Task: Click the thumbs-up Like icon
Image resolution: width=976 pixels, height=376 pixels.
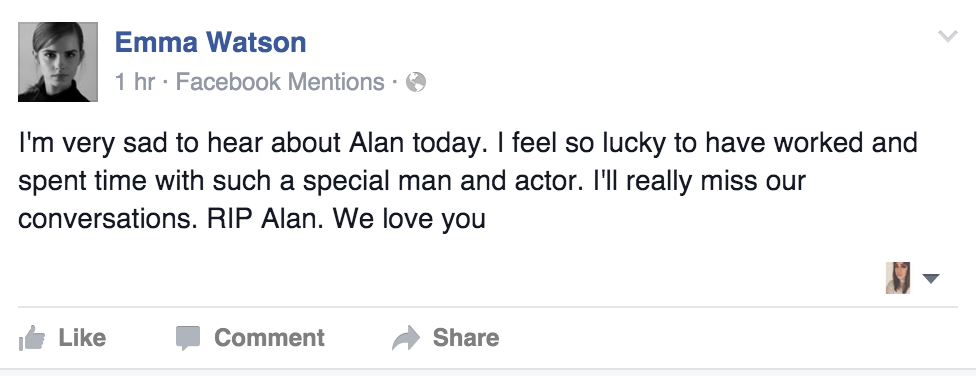Action: pyautogui.click(x=32, y=338)
